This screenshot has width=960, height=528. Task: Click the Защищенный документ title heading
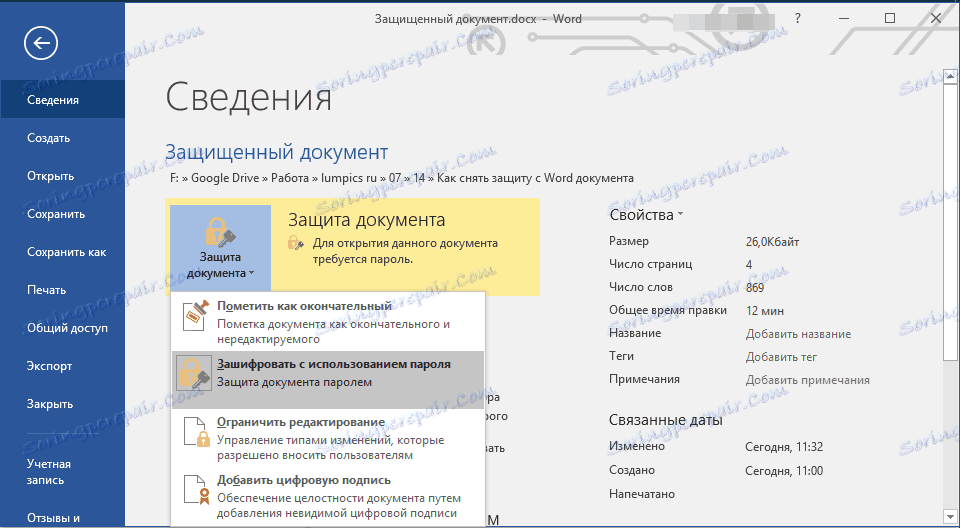(x=277, y=152)
